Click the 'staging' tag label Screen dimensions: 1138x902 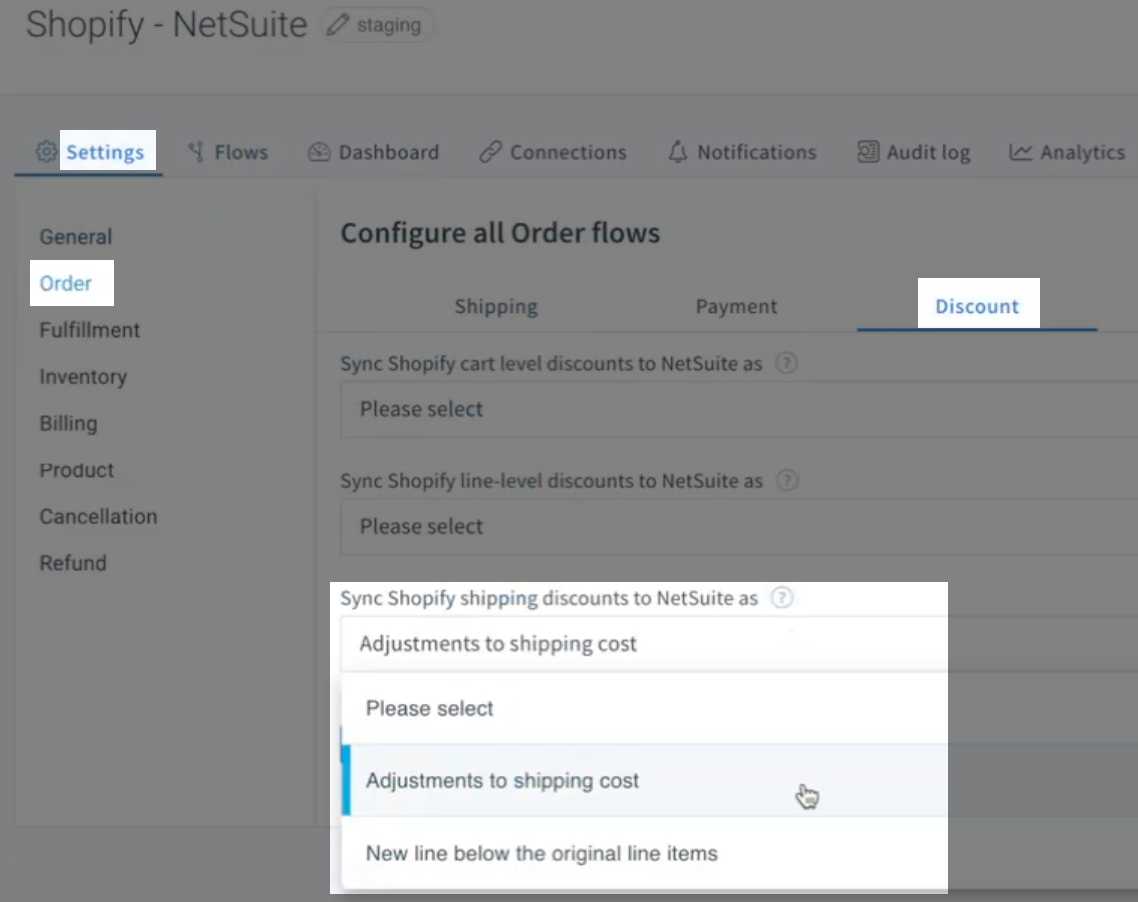[389, 25]
